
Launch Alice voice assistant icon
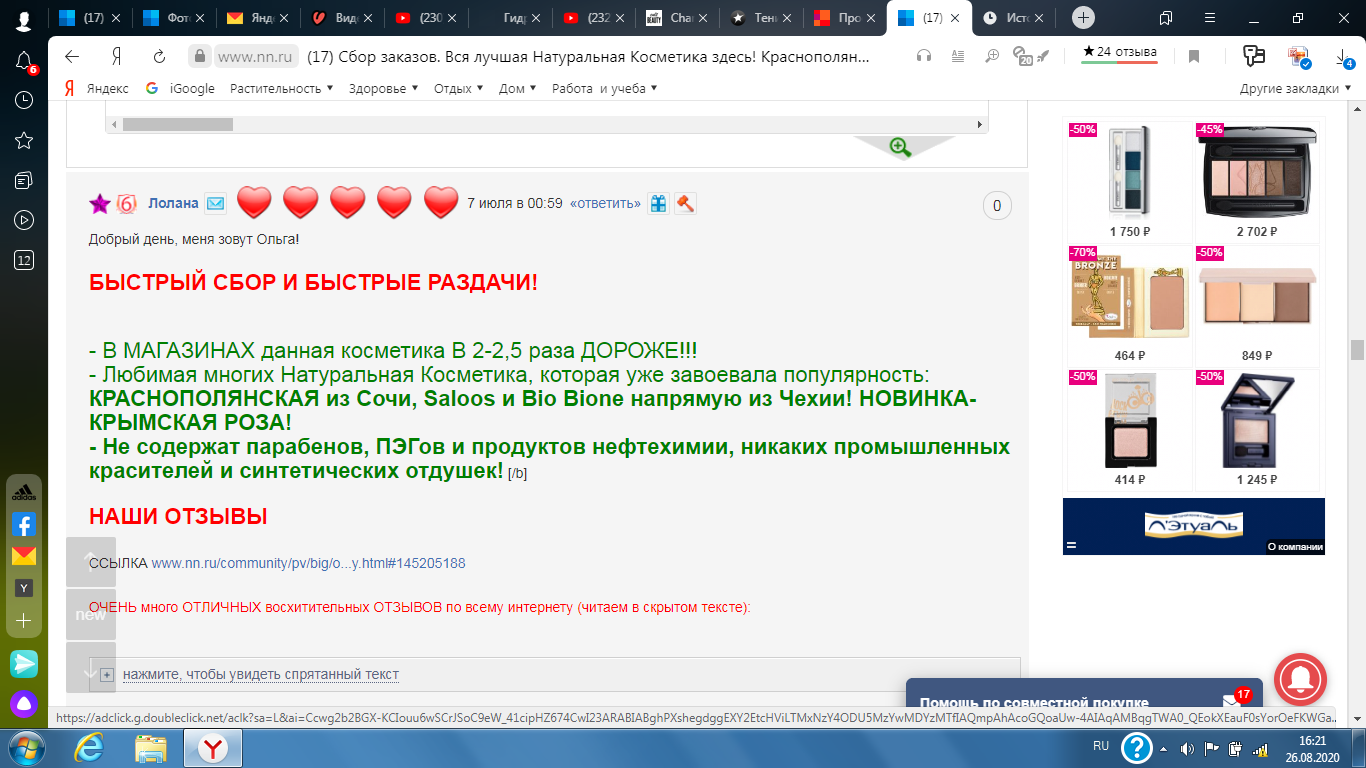click(24, 702)
